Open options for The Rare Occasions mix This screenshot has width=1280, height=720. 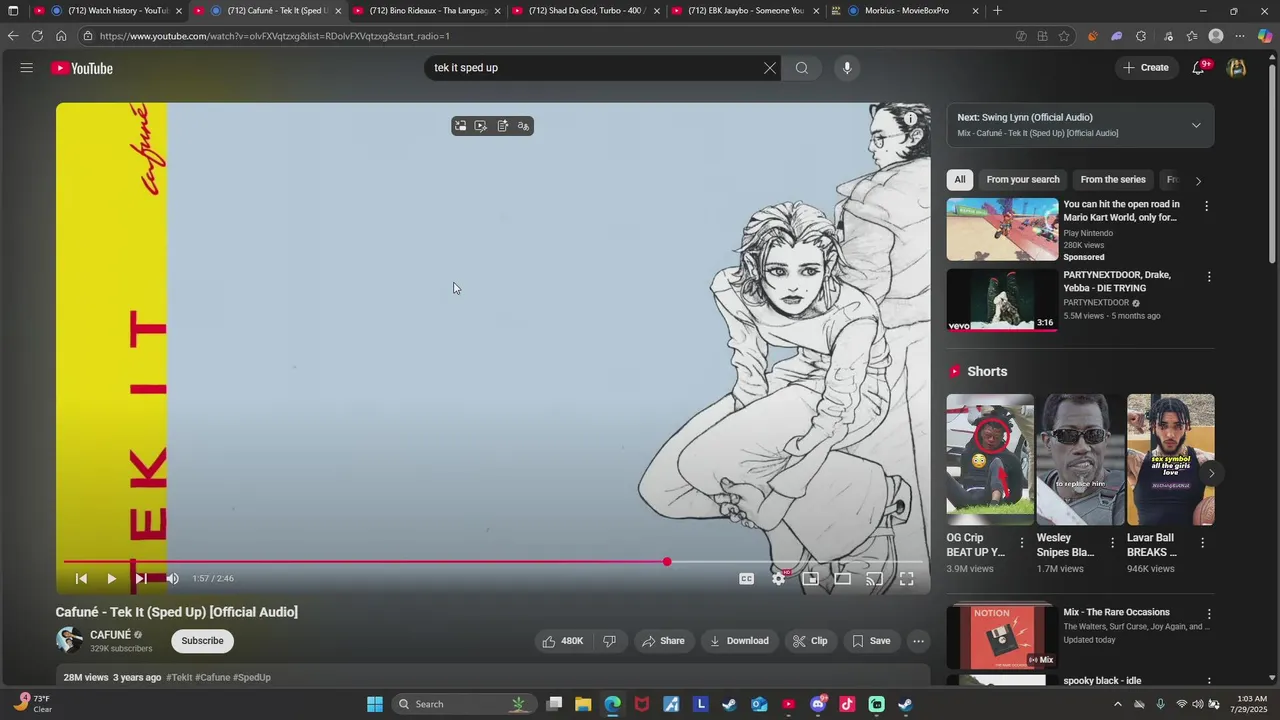coord(1208,614)
